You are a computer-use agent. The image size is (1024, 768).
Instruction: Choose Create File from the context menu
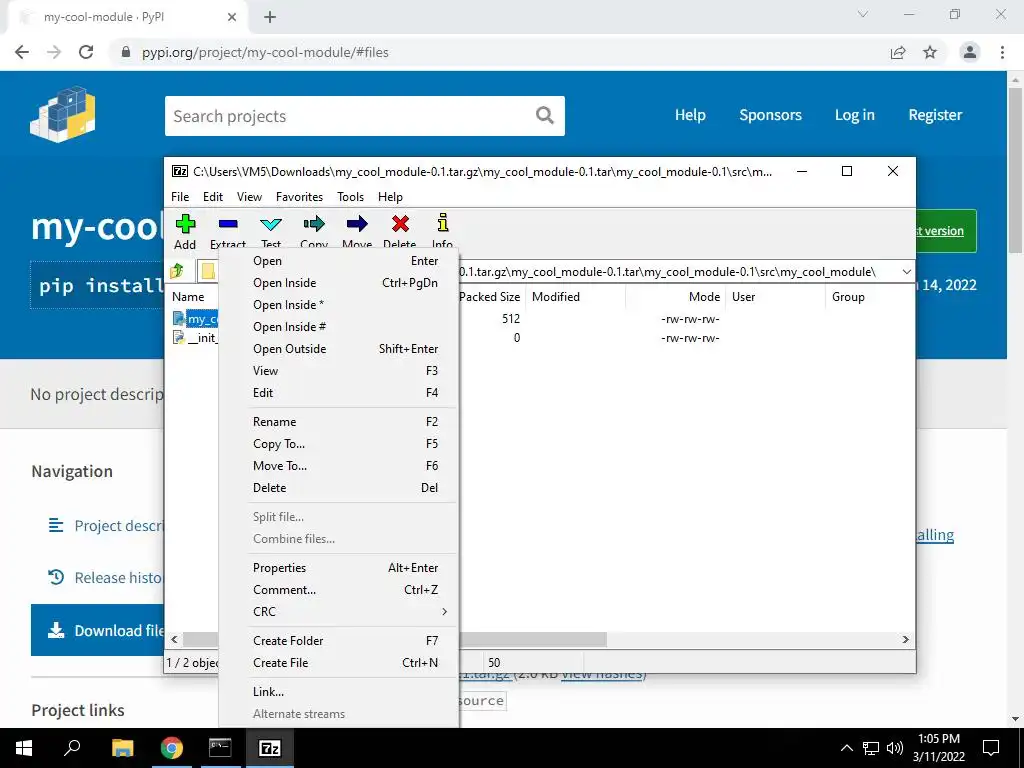click(339, 663)
